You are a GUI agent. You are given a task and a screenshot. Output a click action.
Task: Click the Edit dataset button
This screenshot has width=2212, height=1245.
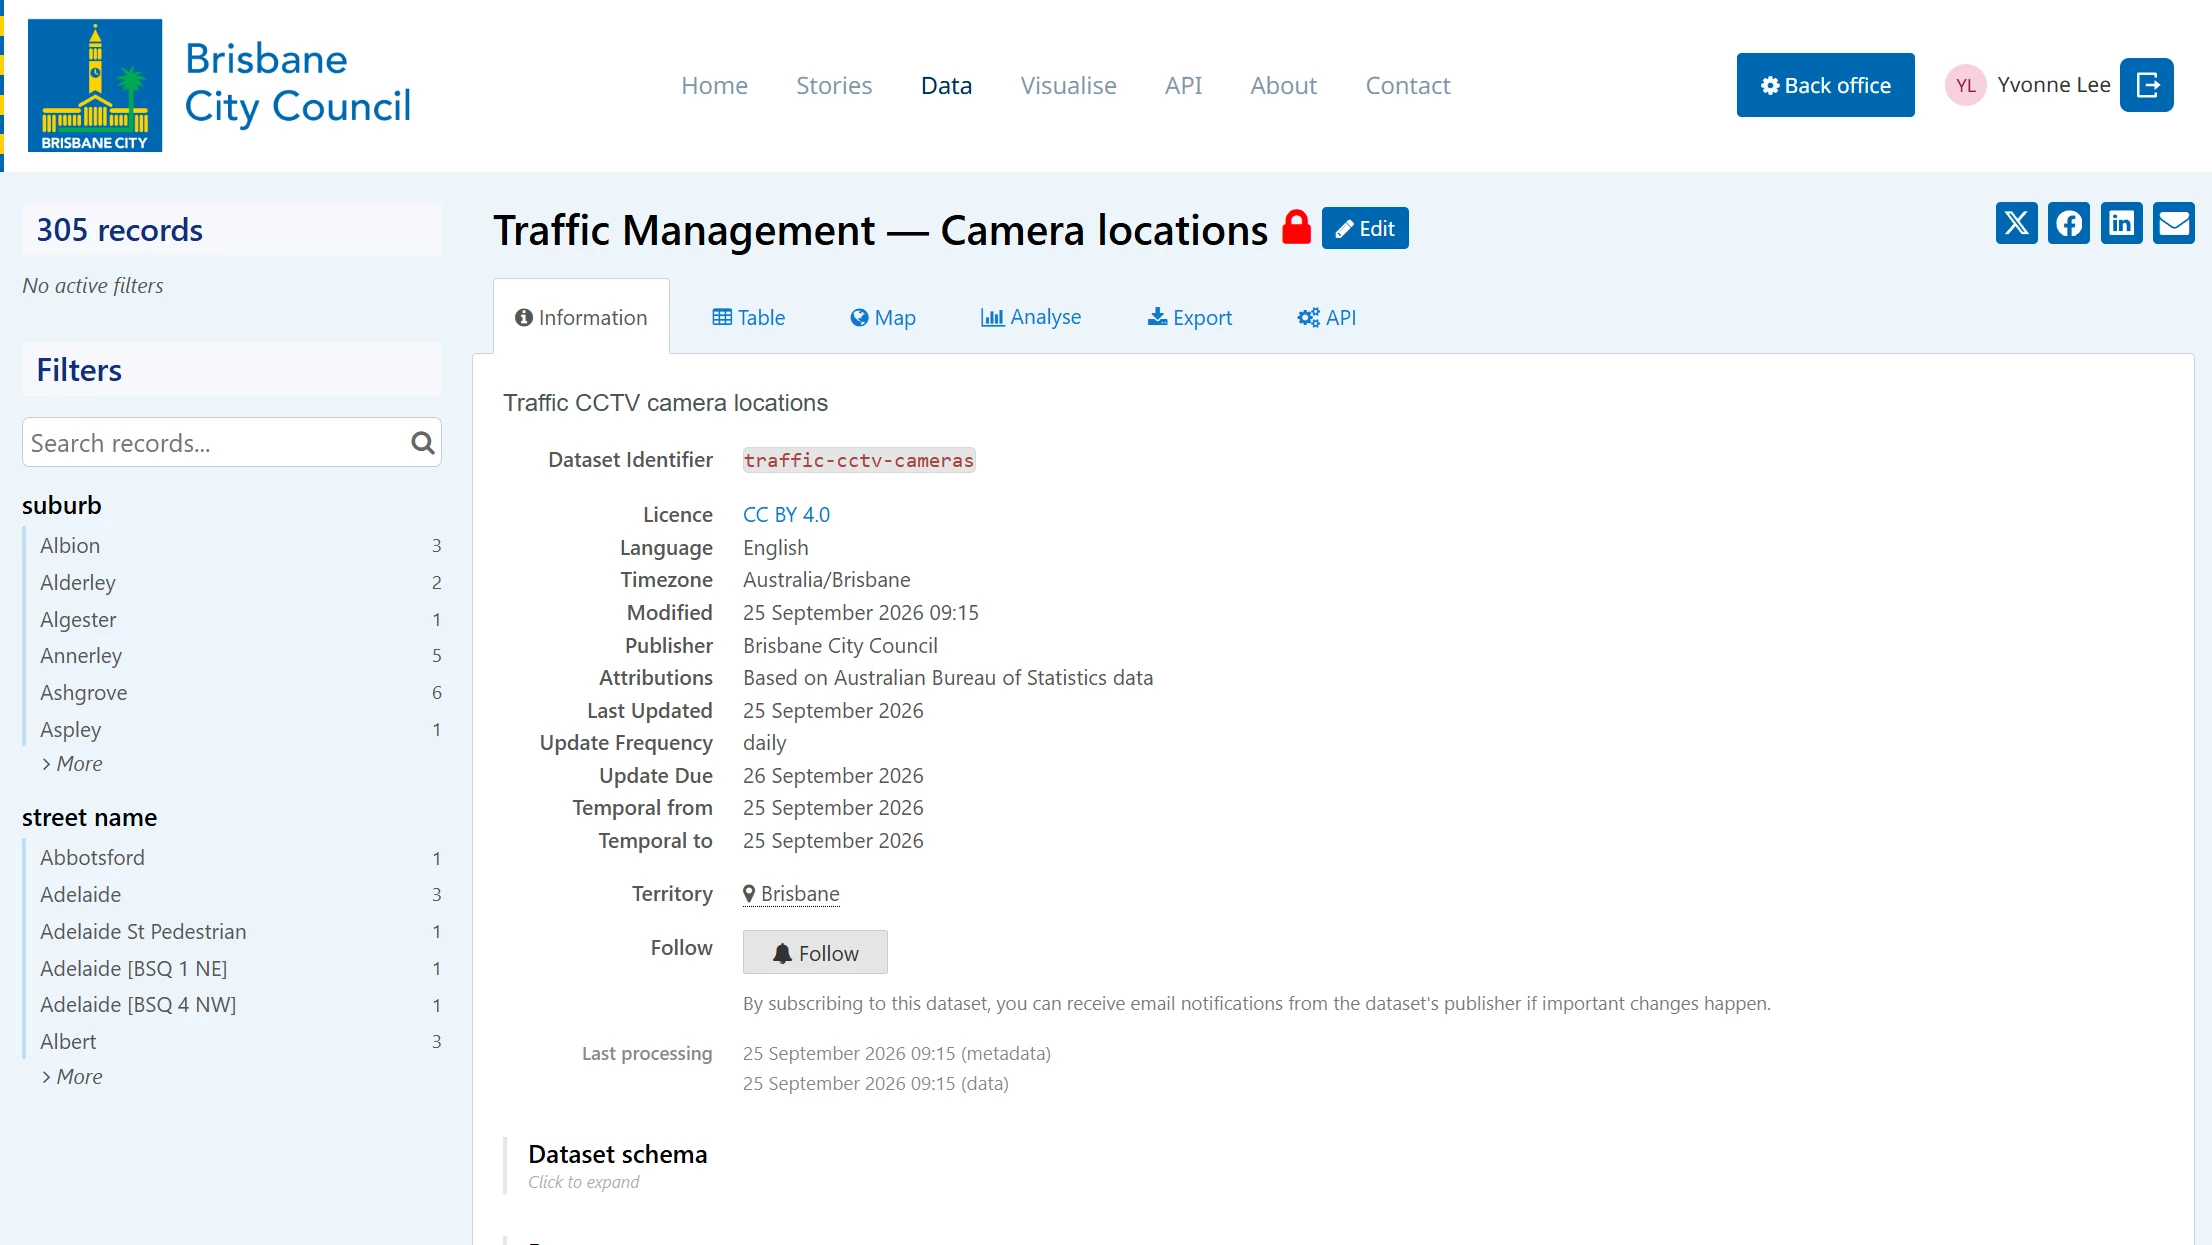[x=1365, y=228]
